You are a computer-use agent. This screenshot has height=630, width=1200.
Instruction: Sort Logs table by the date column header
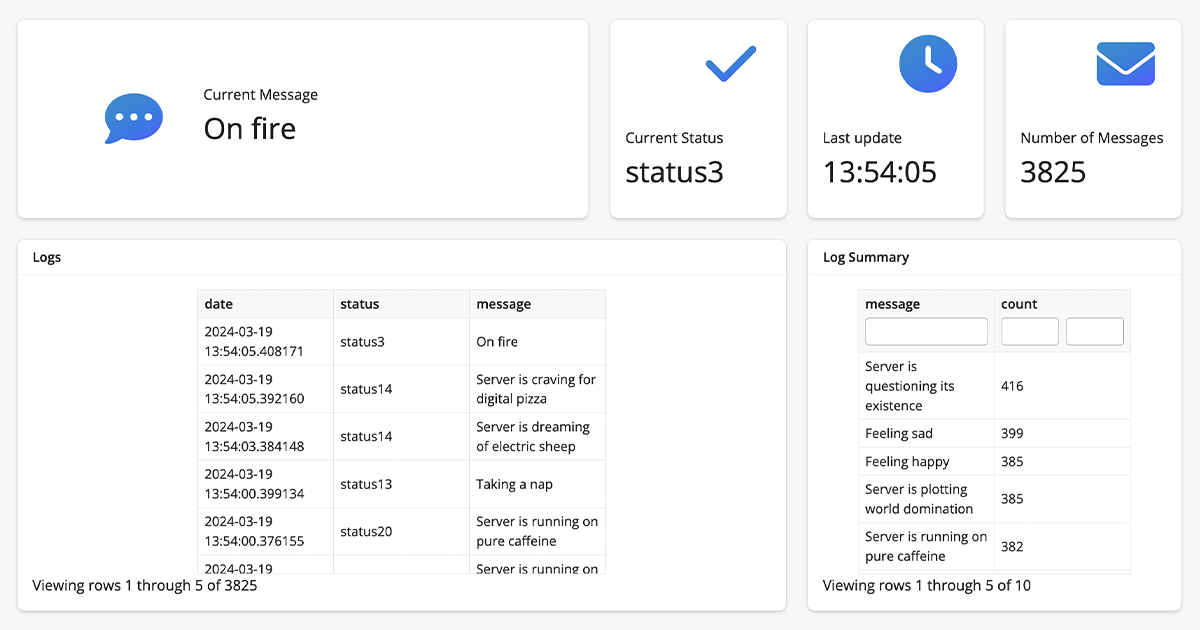coord(219,304)
